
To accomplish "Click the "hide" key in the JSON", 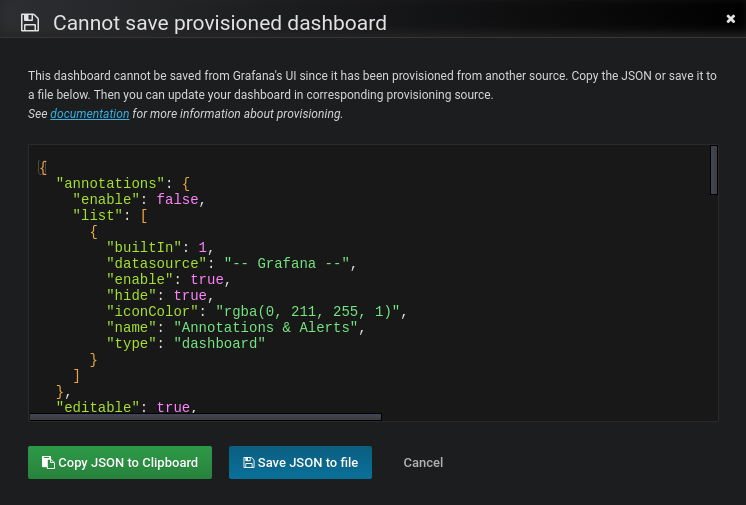I will click(x=131, y=296).
